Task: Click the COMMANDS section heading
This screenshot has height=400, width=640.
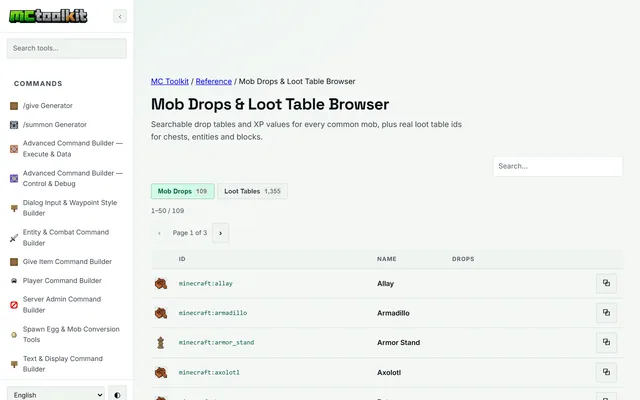Action: point(38,84)
